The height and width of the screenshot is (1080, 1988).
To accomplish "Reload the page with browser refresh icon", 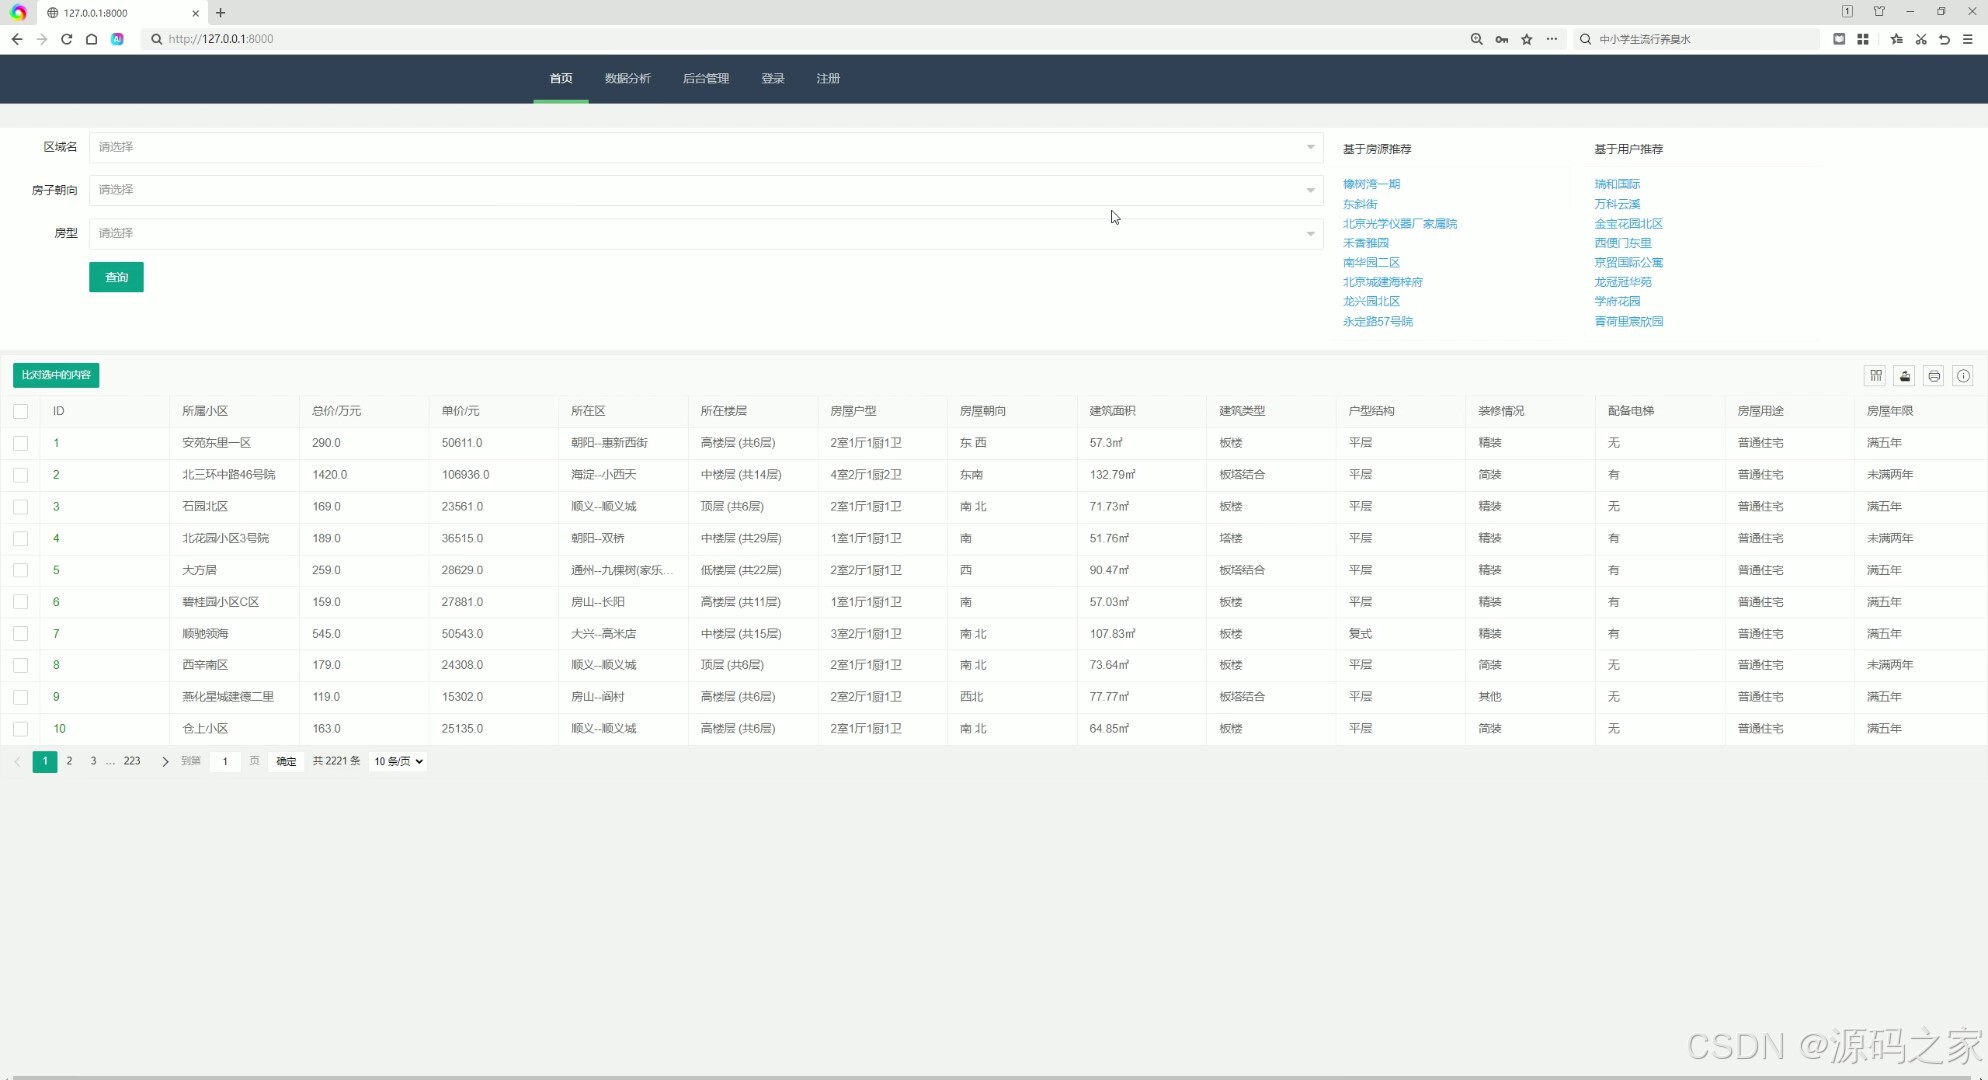I will coord(66,39).
